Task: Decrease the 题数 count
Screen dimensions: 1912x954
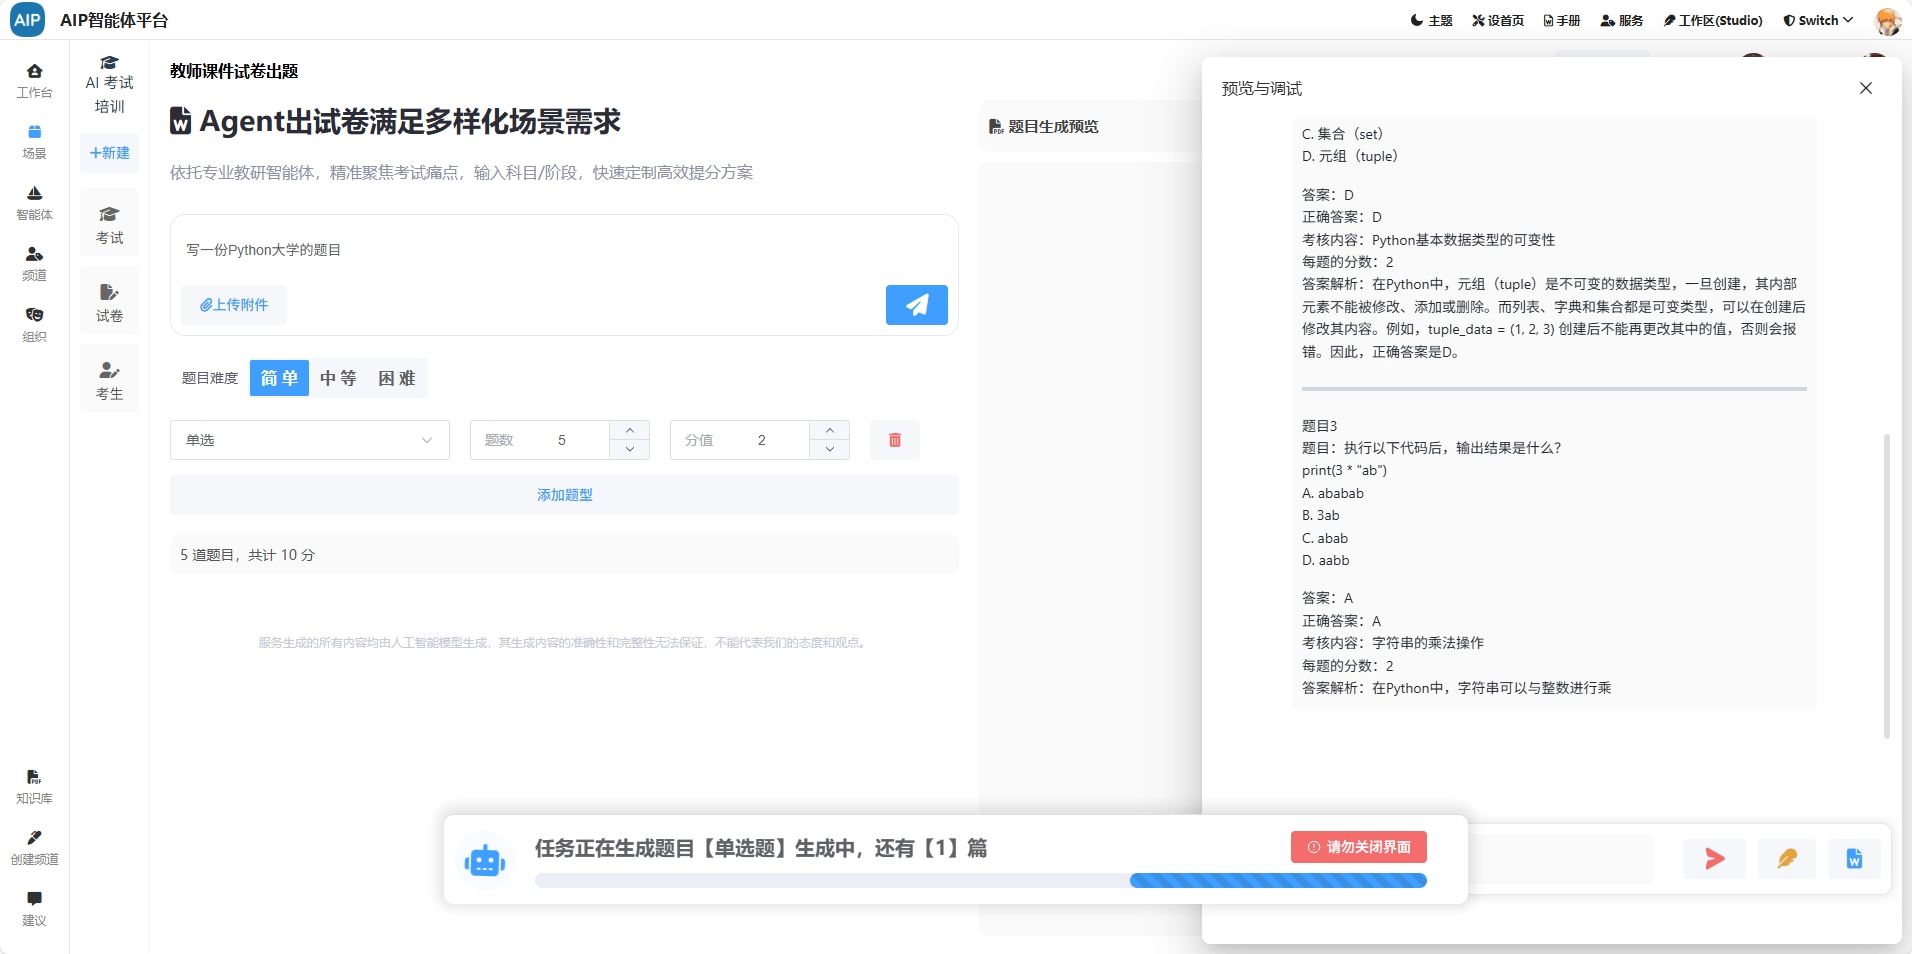Action: [629, 450]
